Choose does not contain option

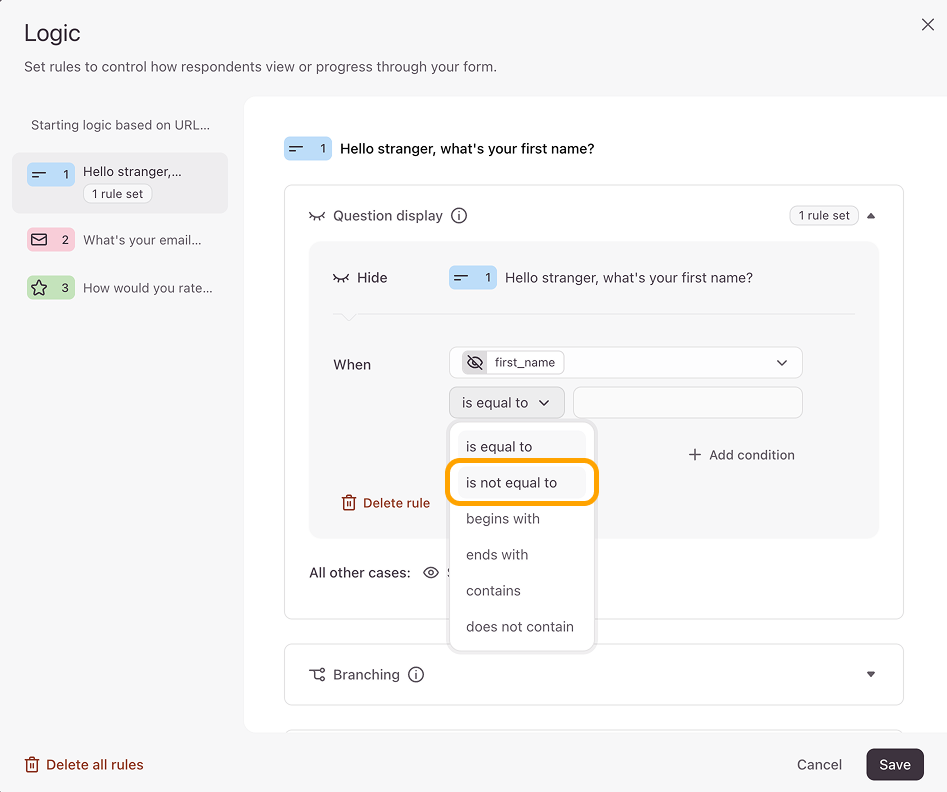(522, 626)
